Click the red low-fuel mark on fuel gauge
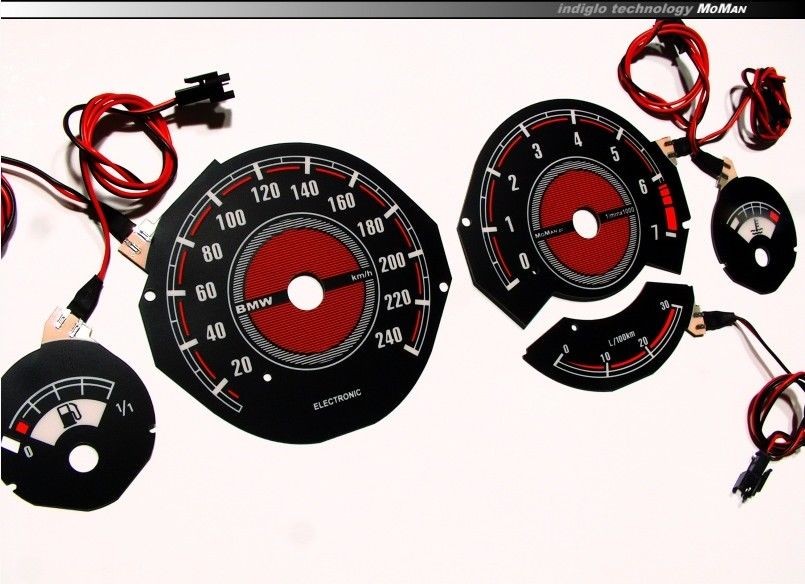The width and height of the screenshot is (805, 584). [x=21, y=427]
